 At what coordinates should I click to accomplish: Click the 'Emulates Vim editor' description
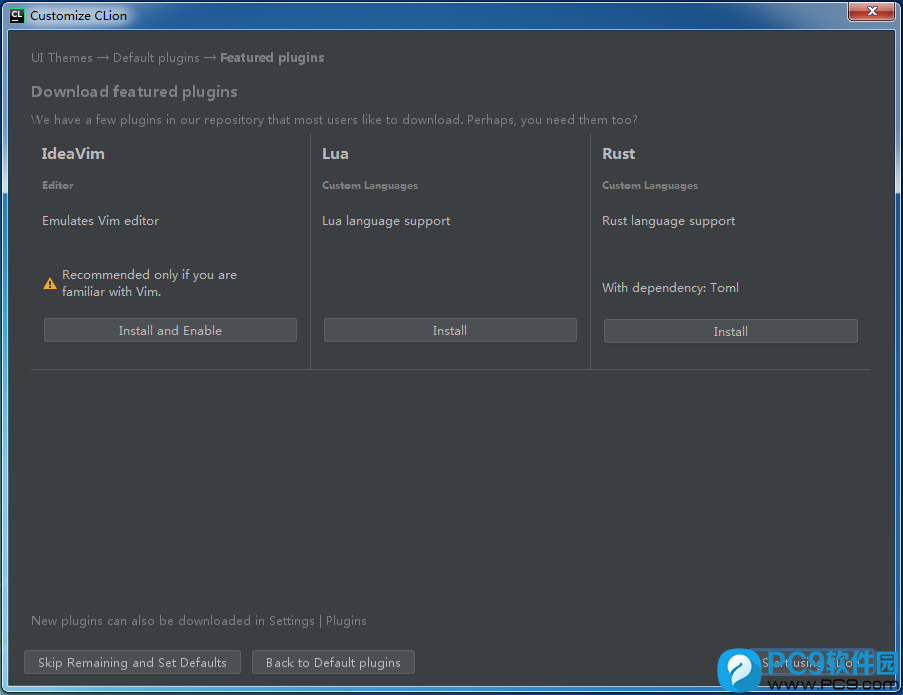click(100, 221)
